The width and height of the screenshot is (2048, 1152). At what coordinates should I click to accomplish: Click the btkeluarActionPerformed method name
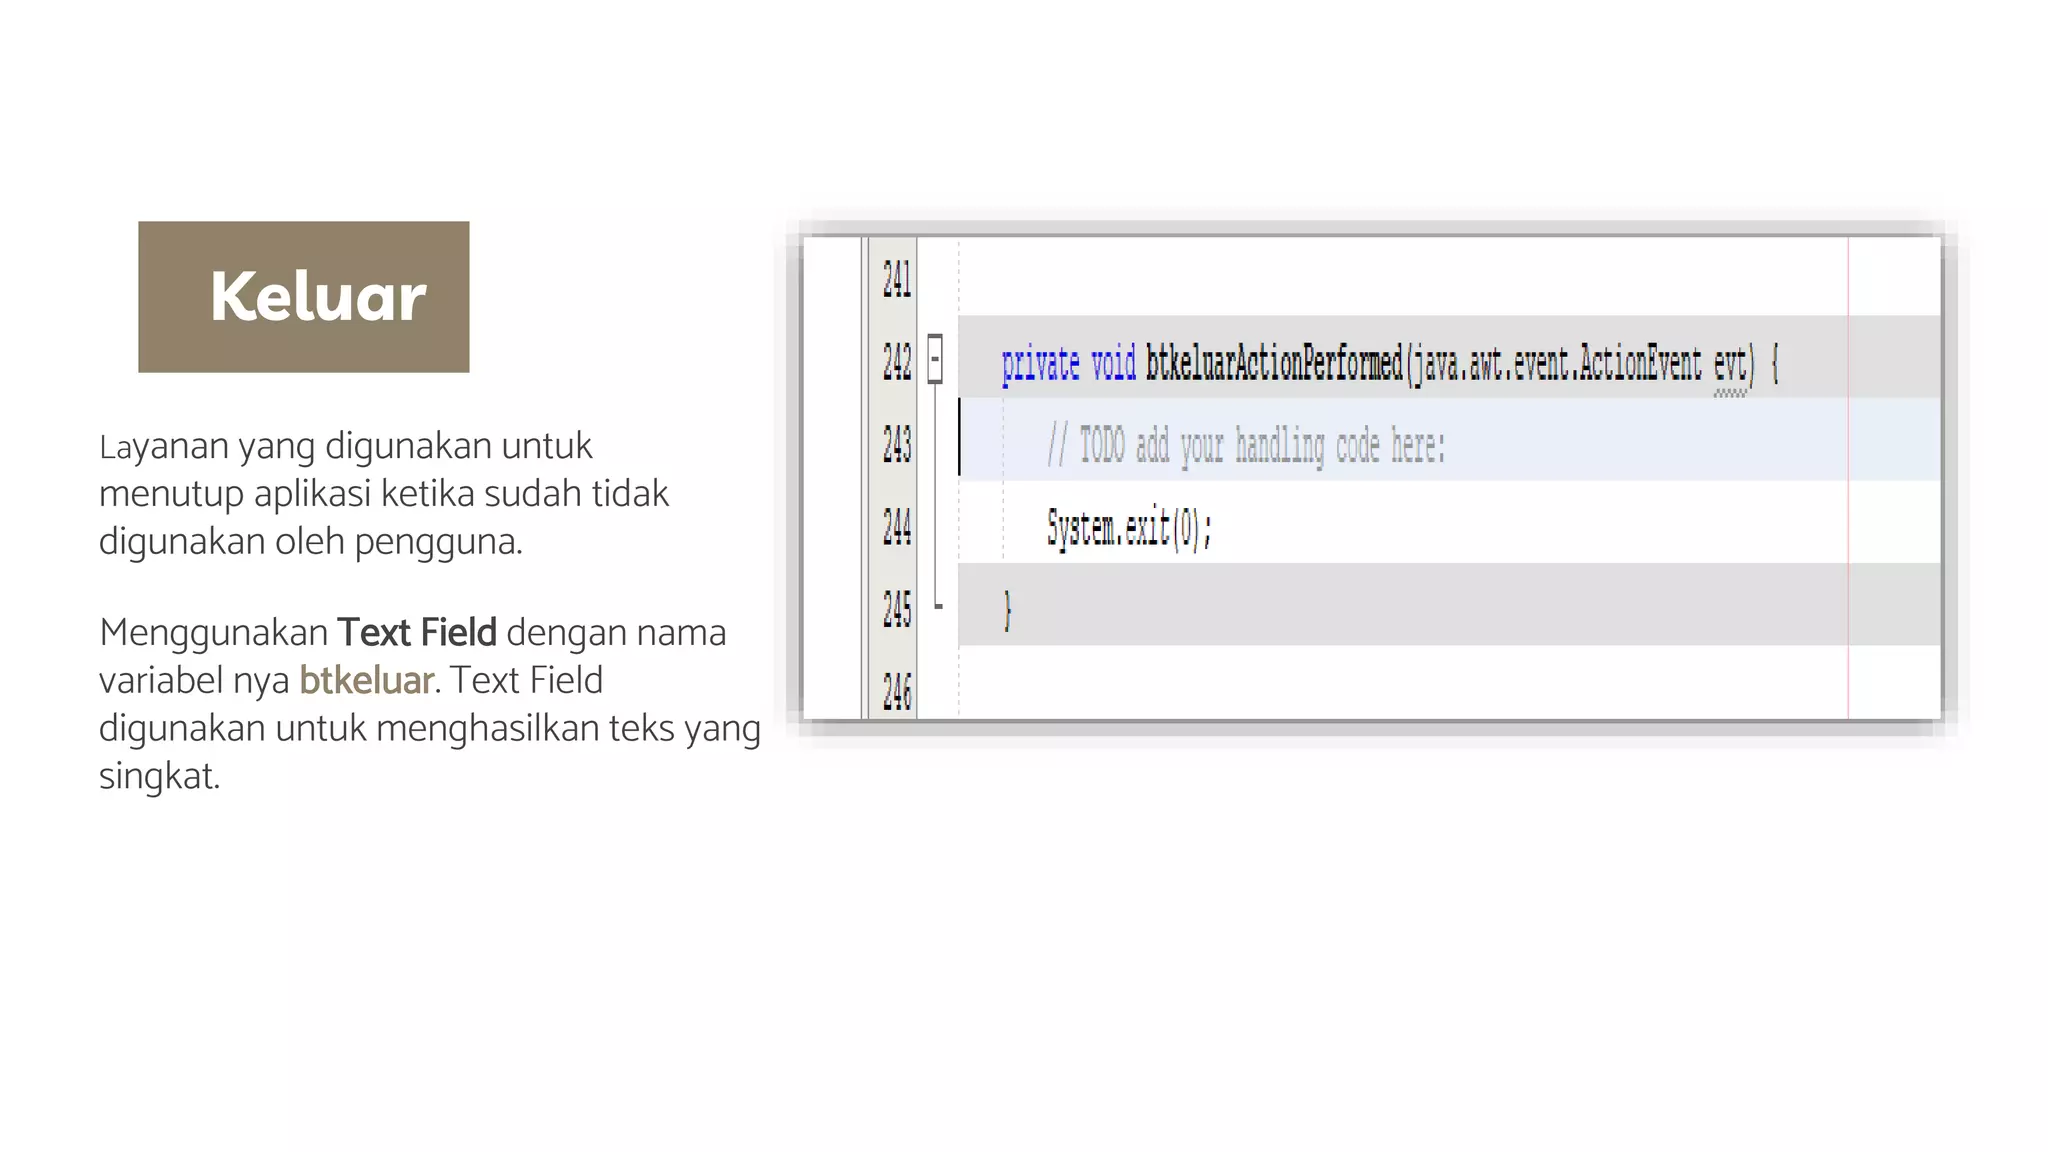[1274, 363]
